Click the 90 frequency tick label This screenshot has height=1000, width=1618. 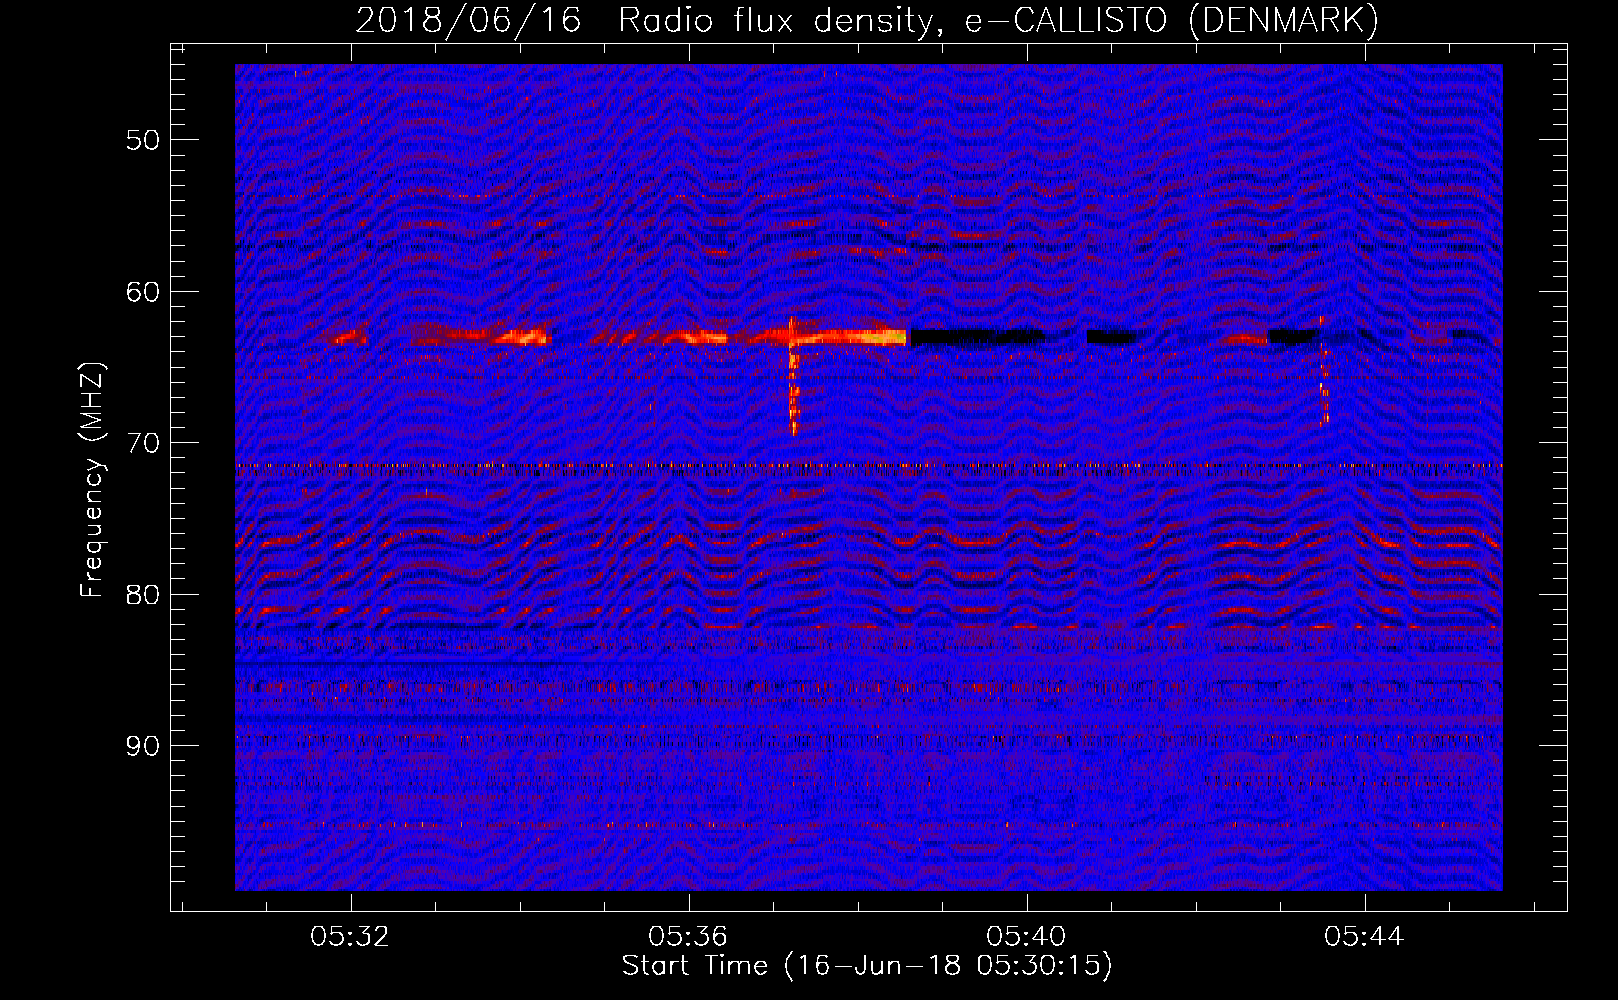click(143, 746)
